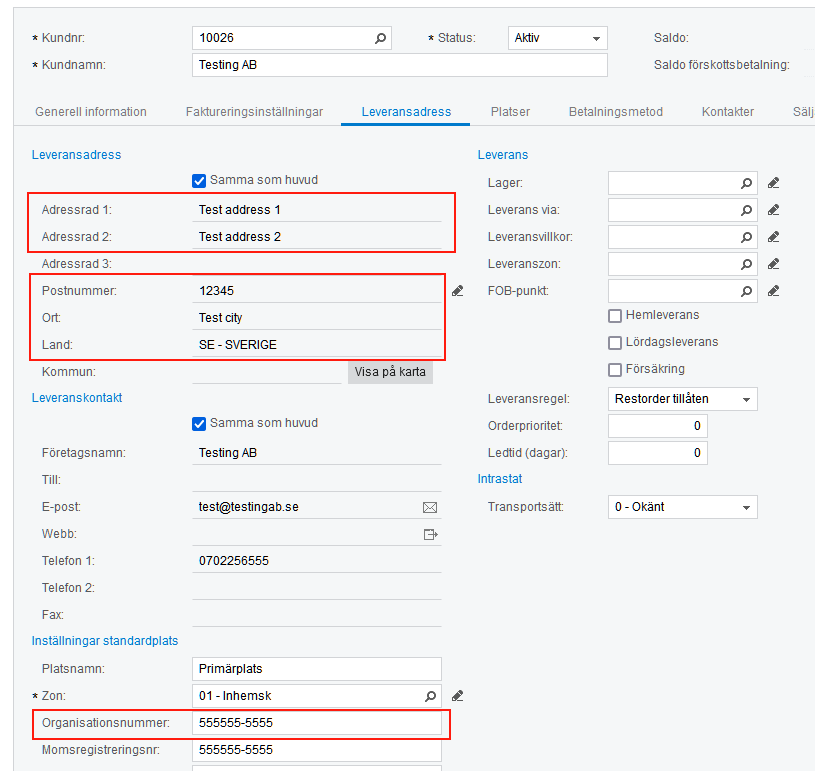Open the Leverans via lookup magnifier
The height and width of the screenshot is (771, 815).
746,210
